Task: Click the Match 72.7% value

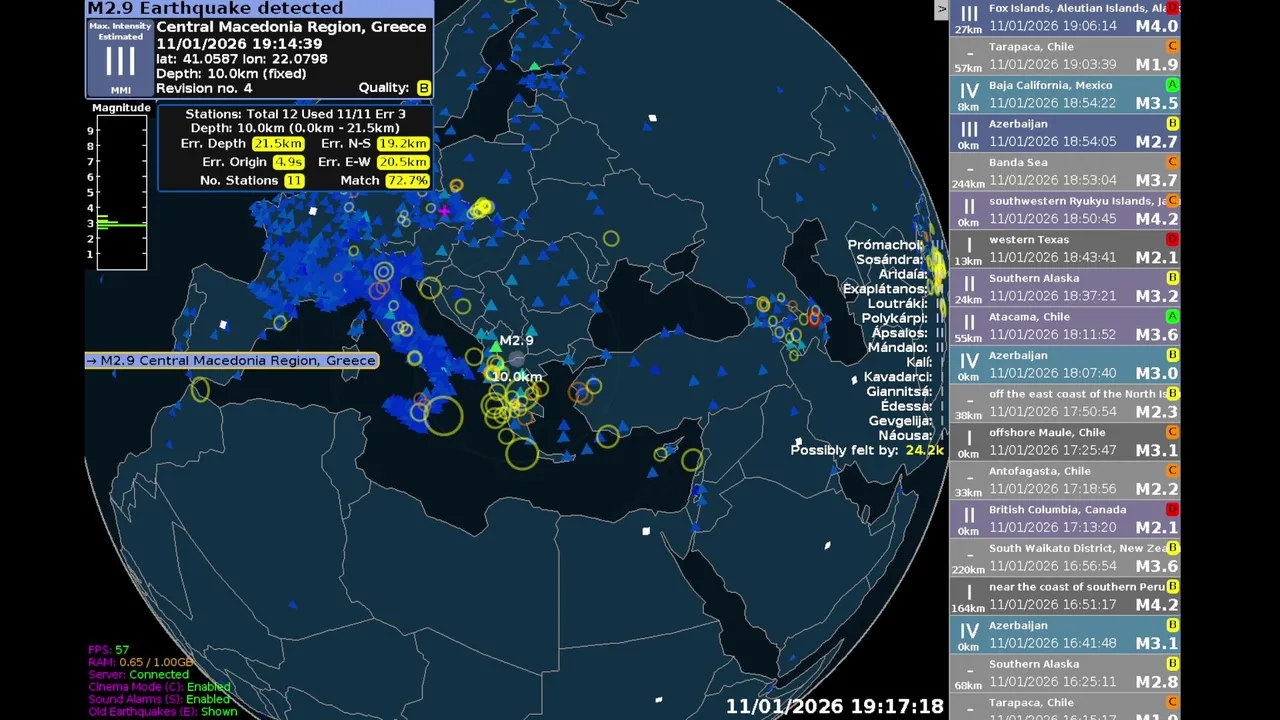Action: [407, 181]
